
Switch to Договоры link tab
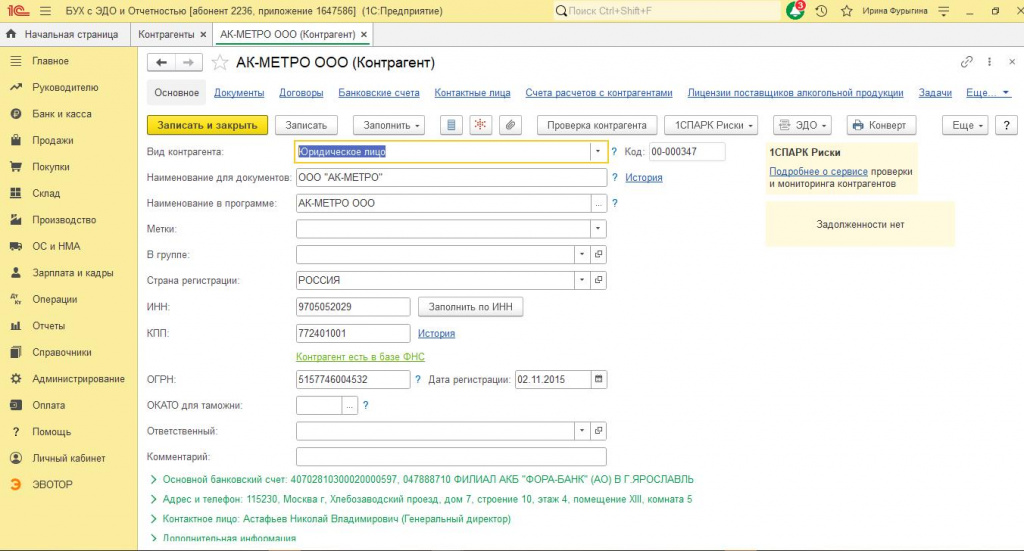tap(301, 93)
